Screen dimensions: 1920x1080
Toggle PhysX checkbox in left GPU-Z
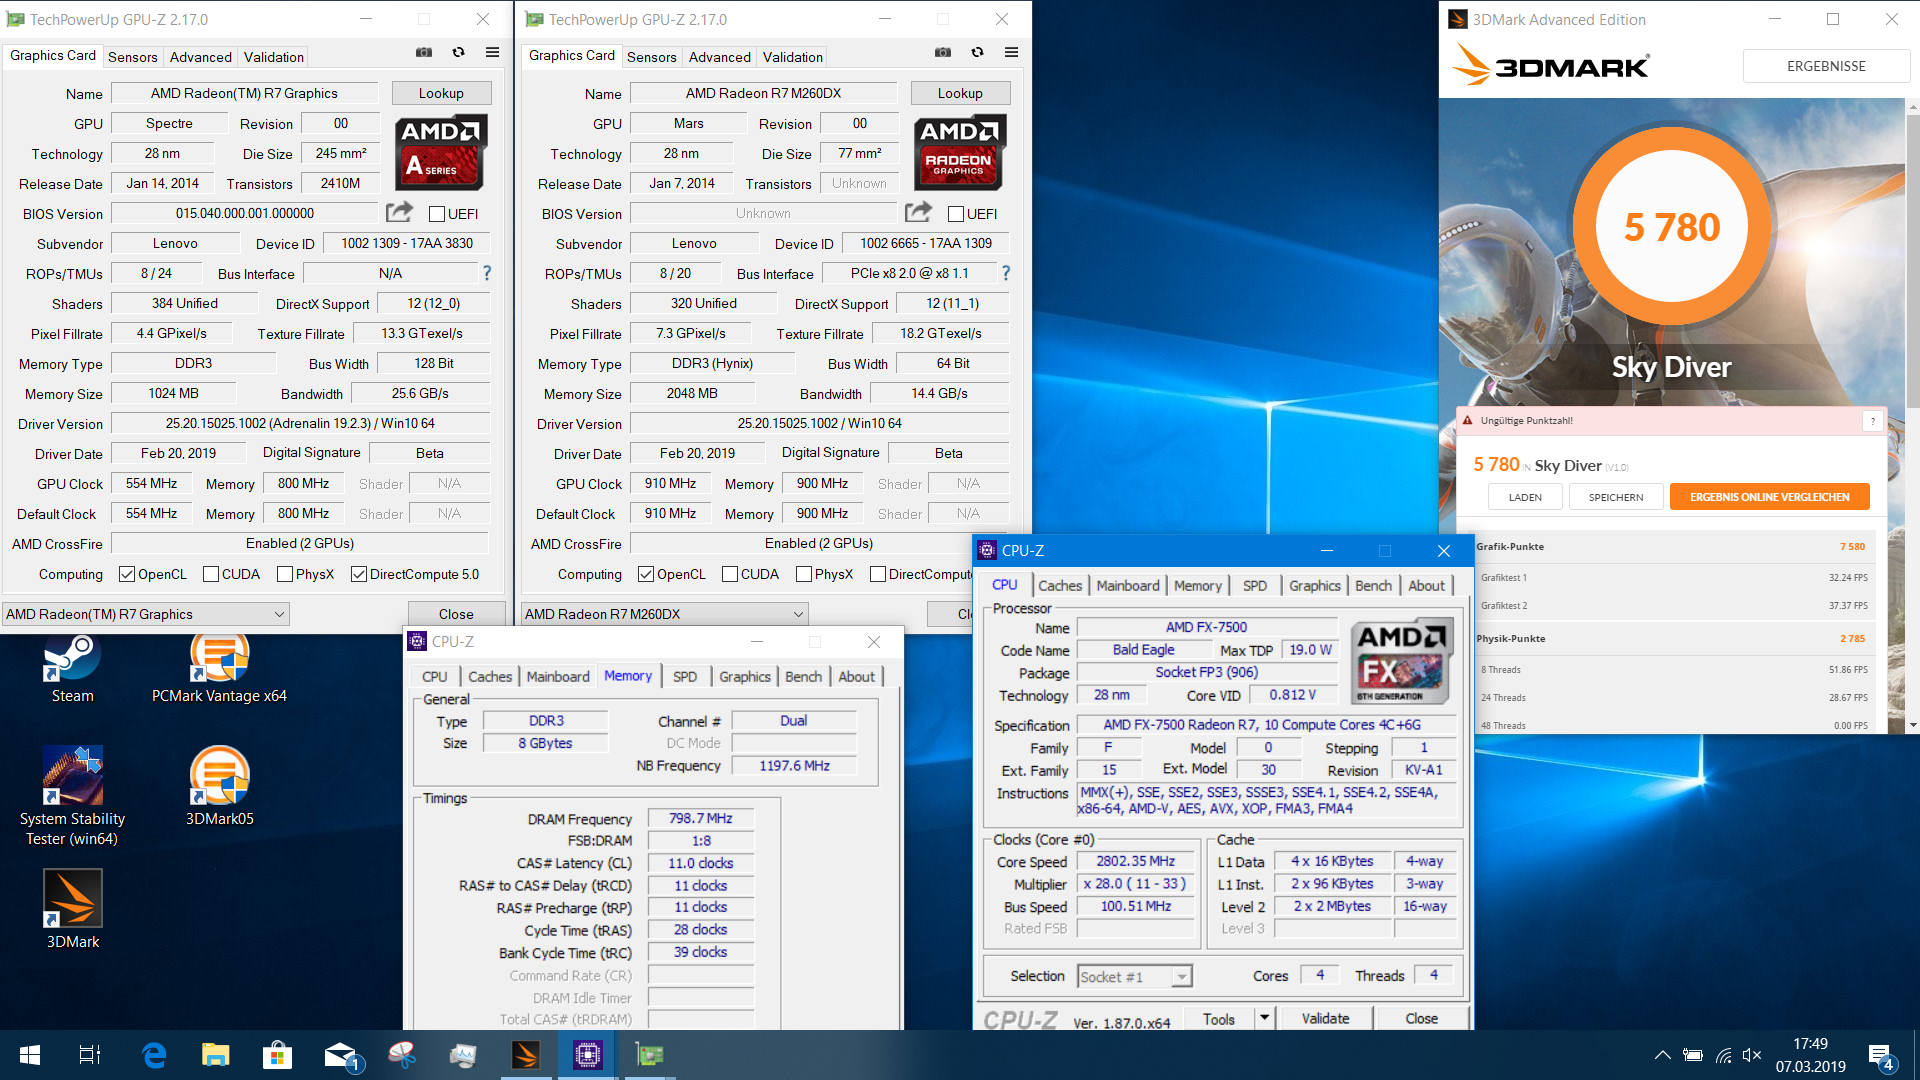(x=285, y=574)
